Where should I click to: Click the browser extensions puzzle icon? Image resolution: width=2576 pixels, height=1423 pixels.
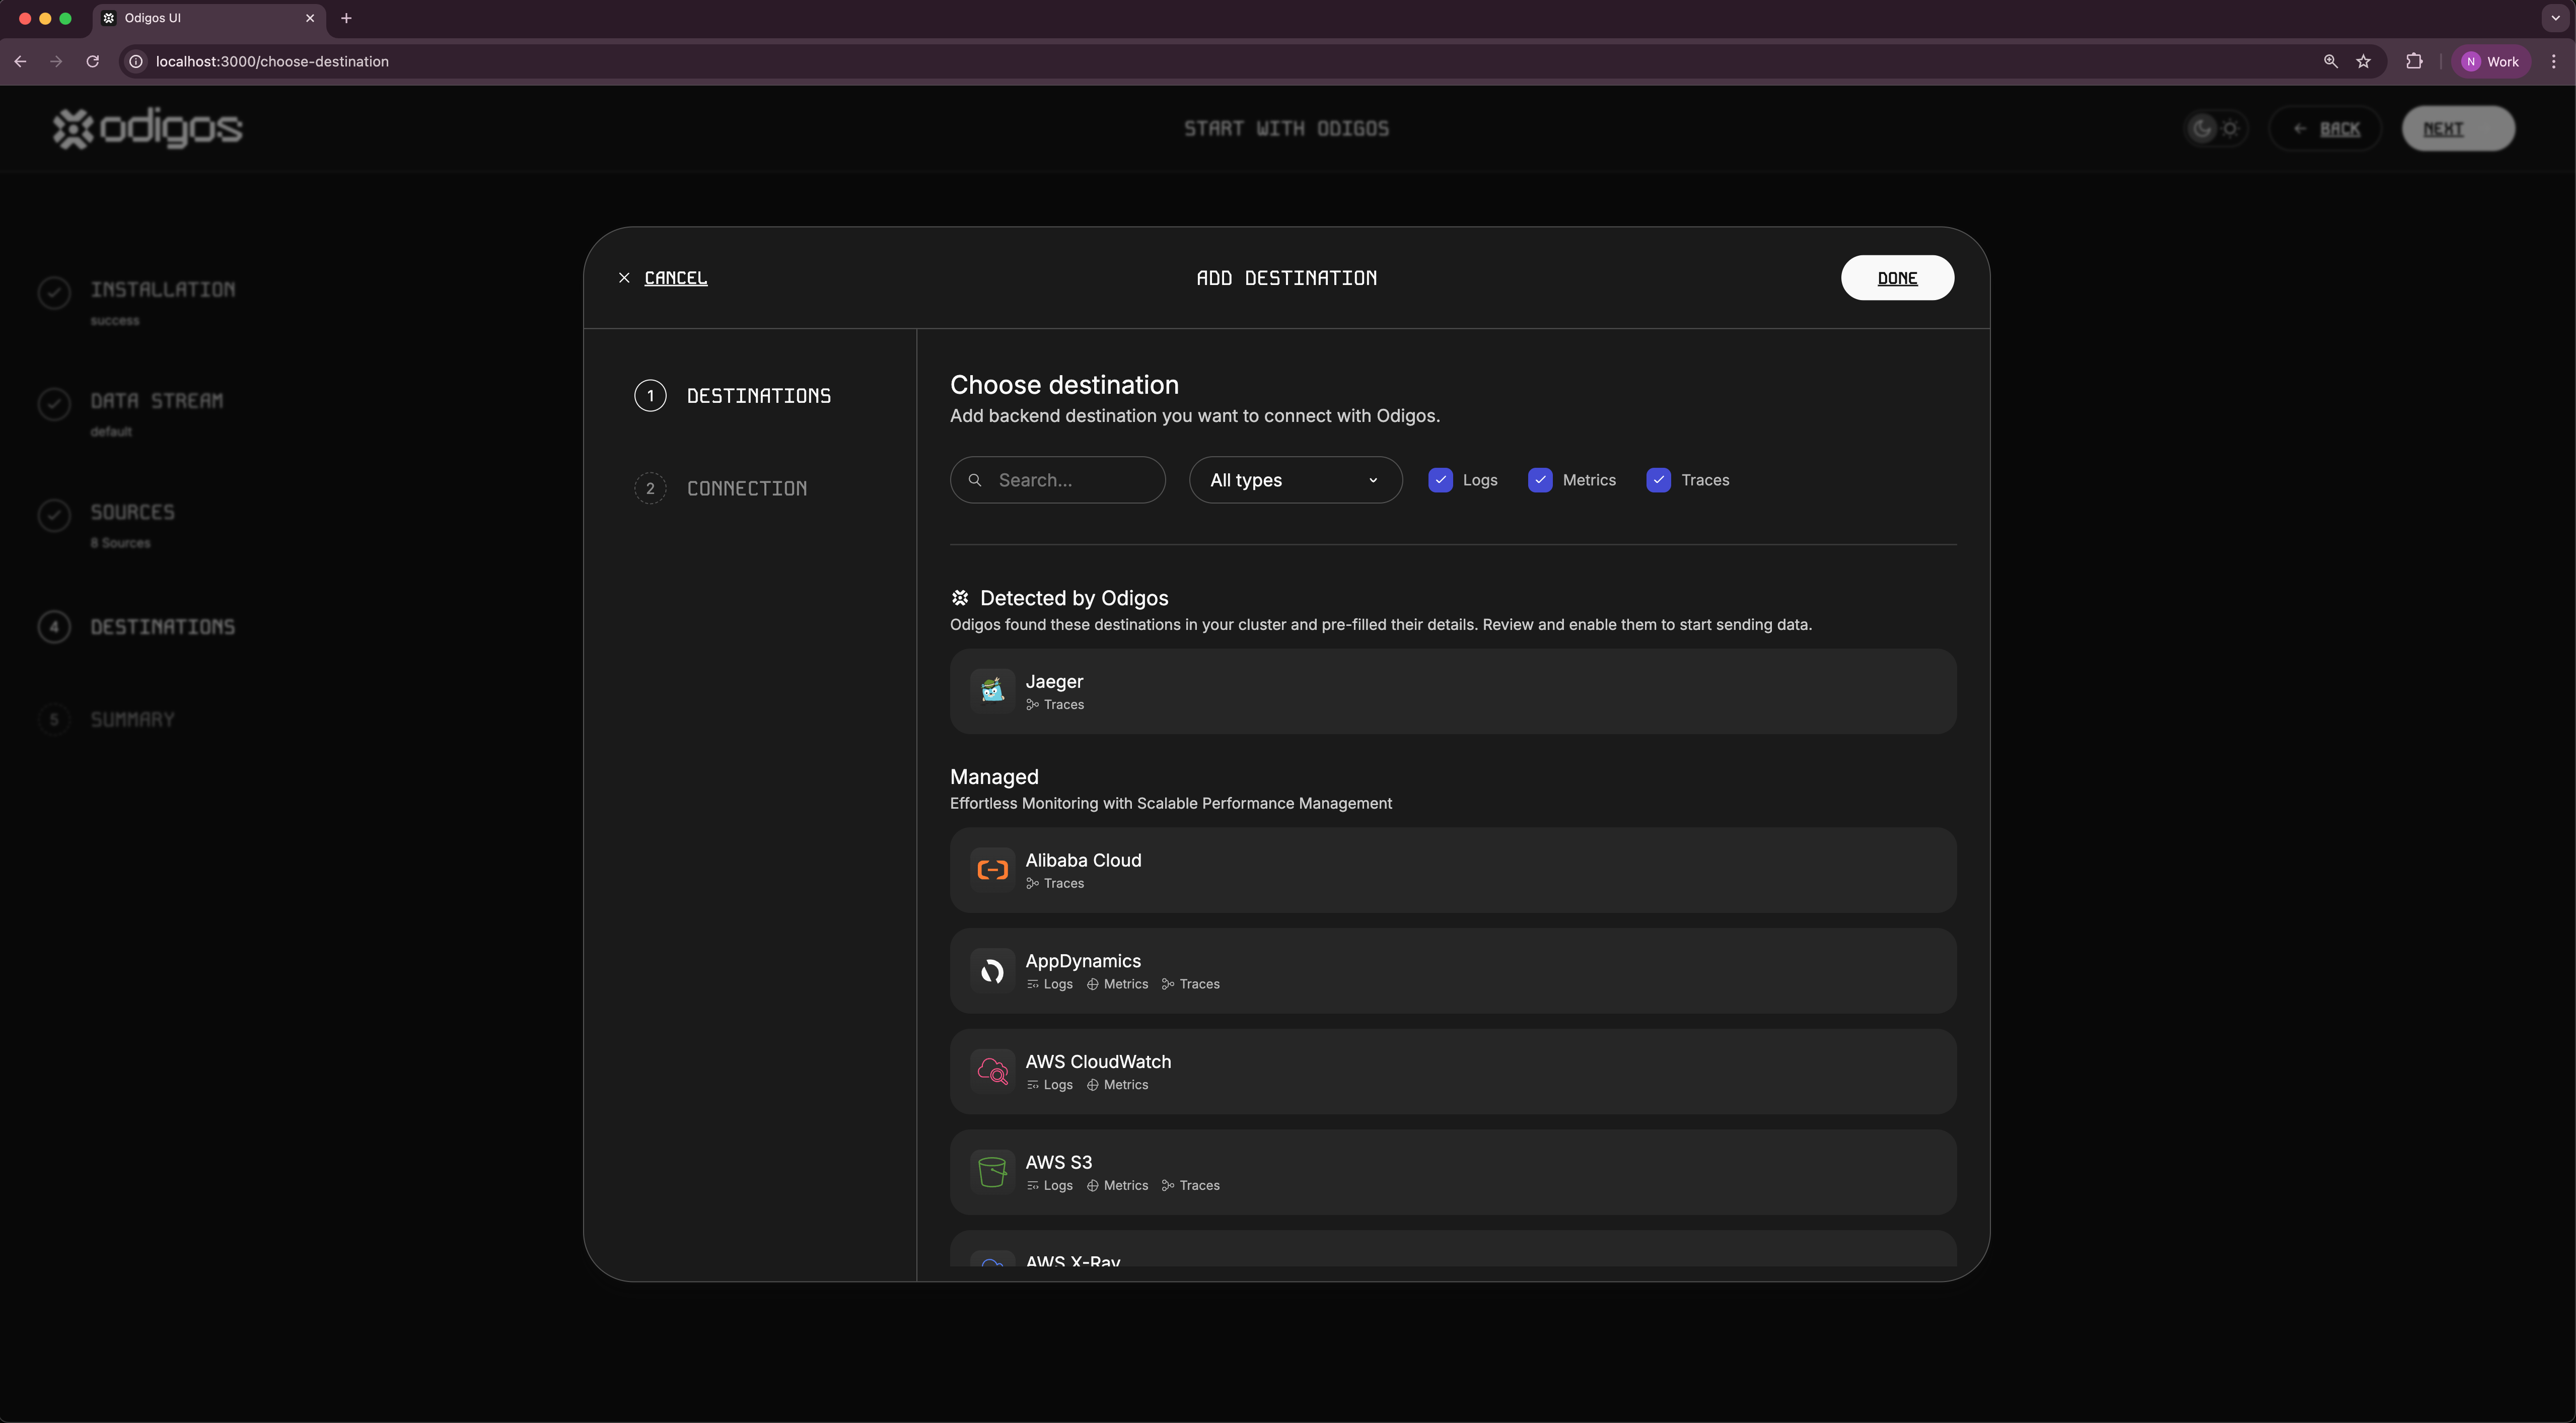2414,61
